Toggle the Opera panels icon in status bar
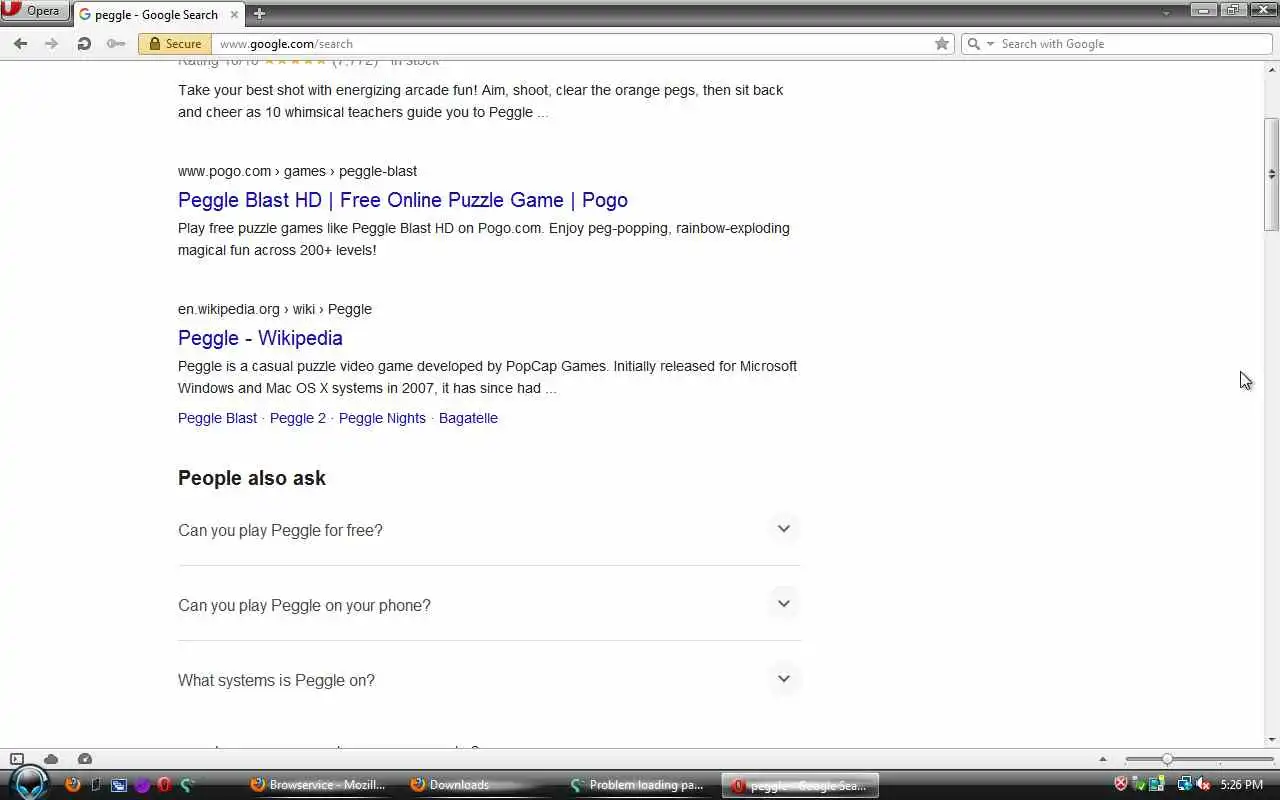This screenshot has height=800, width=1280. [17, 759]
